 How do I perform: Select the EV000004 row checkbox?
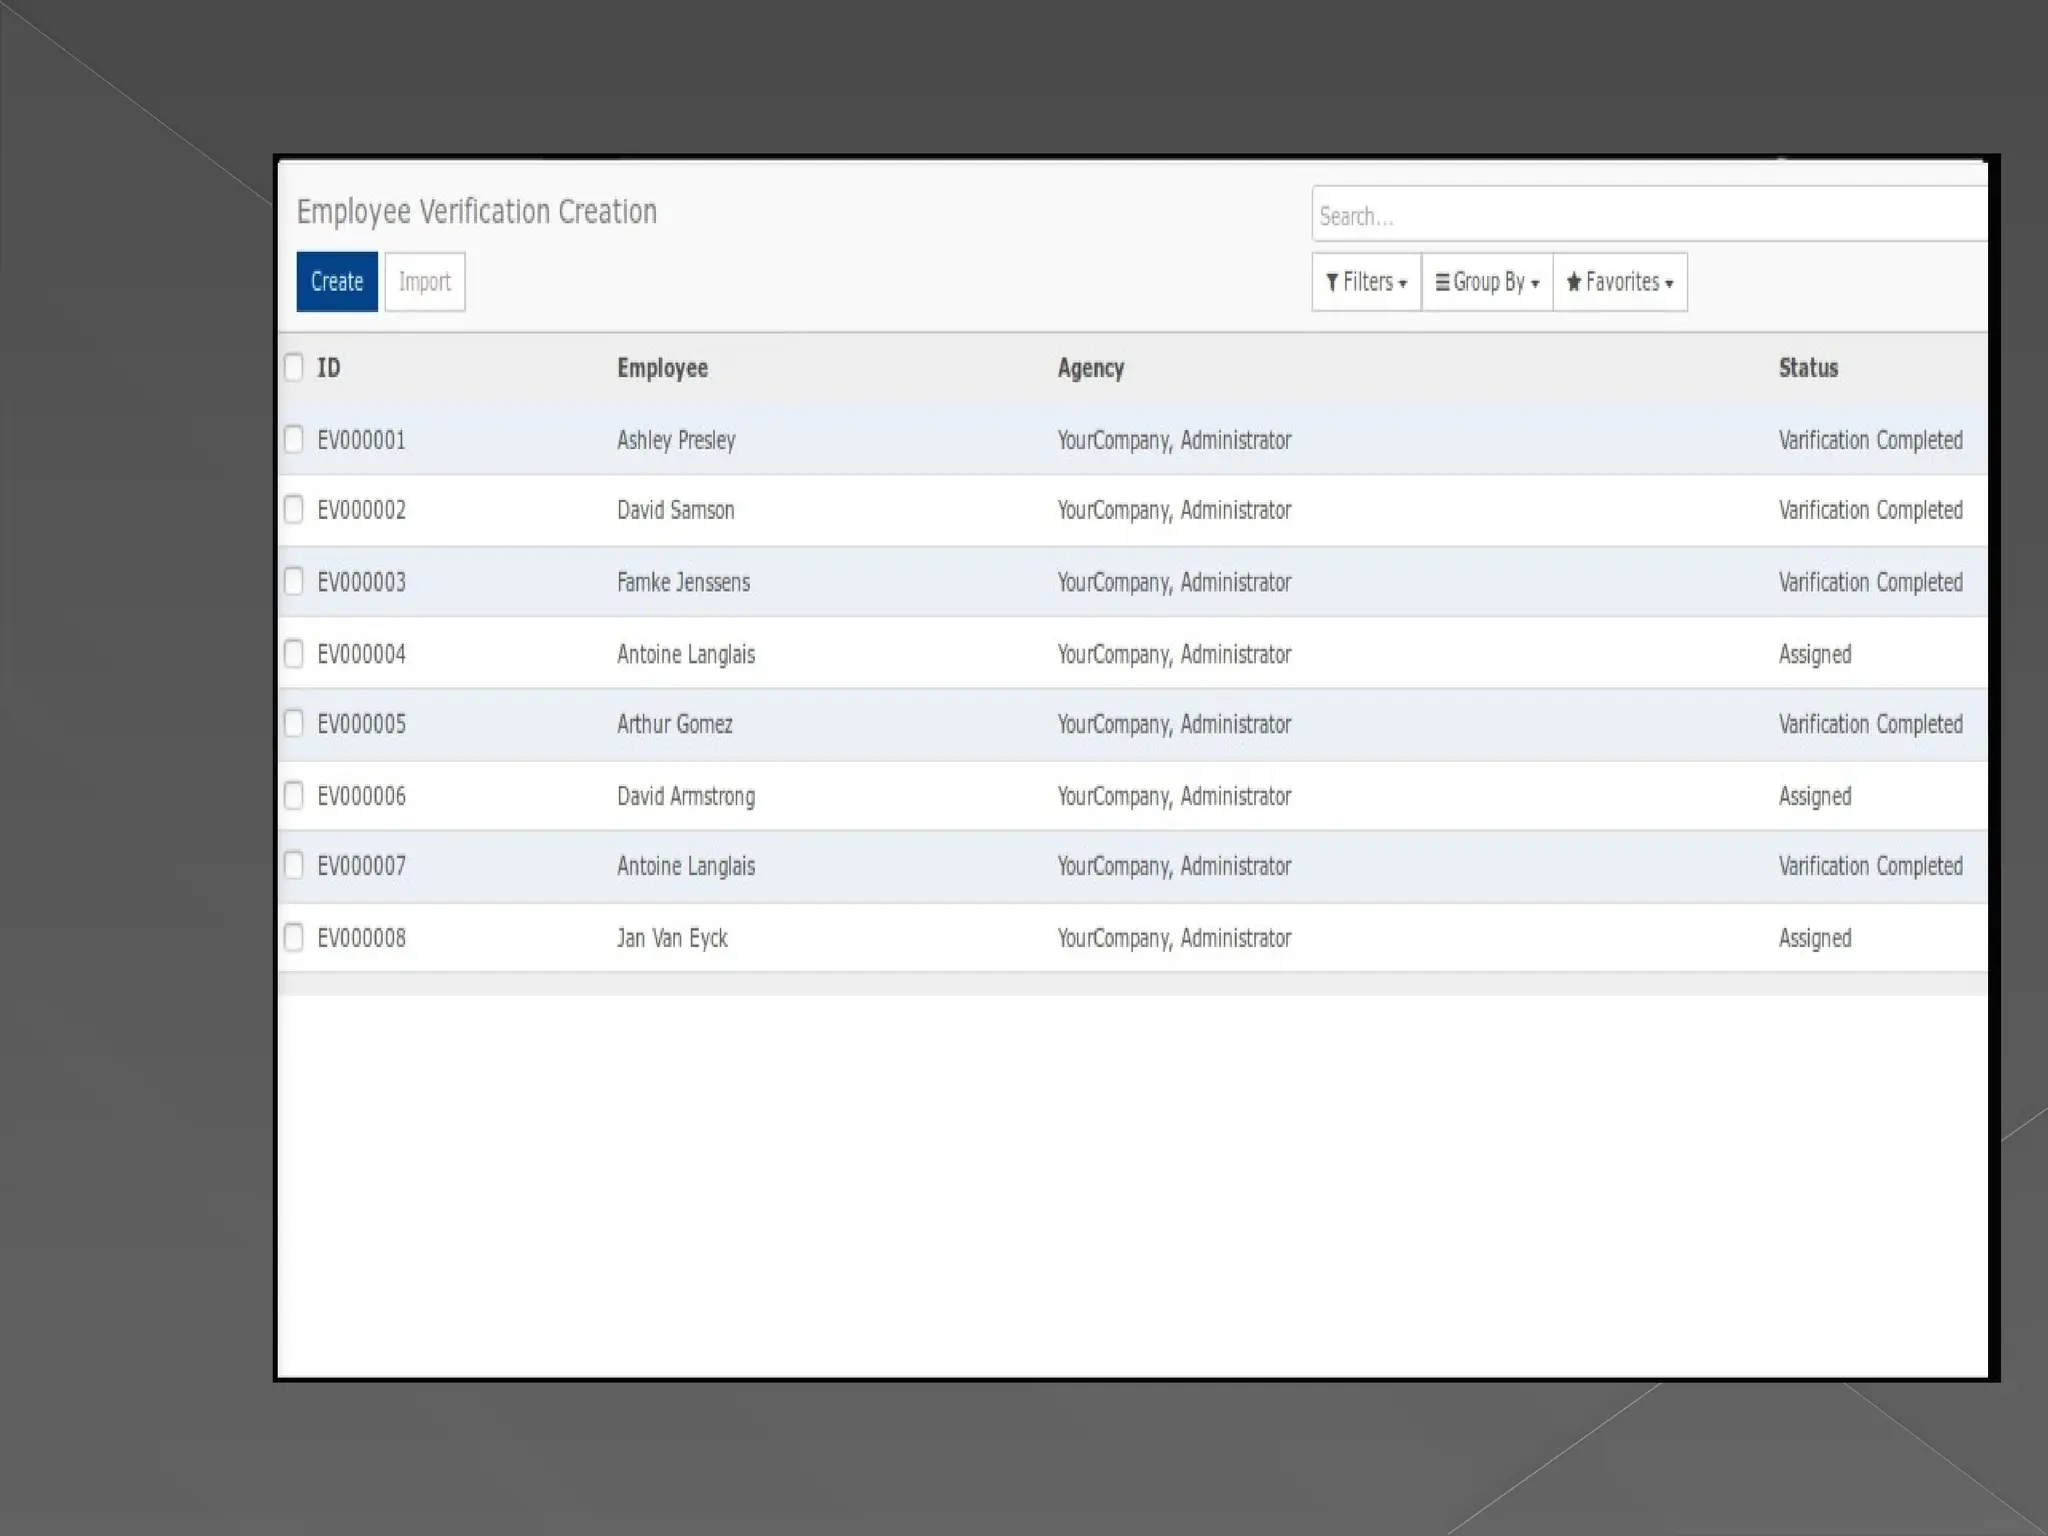tap(293, 653)
